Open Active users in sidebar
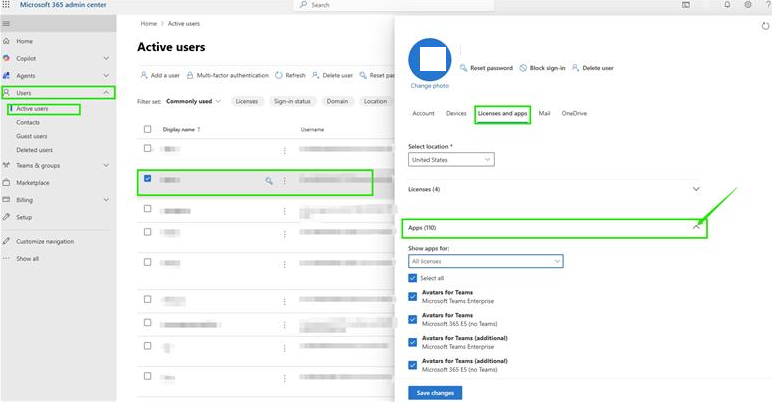772x402 pixels. 32,108
